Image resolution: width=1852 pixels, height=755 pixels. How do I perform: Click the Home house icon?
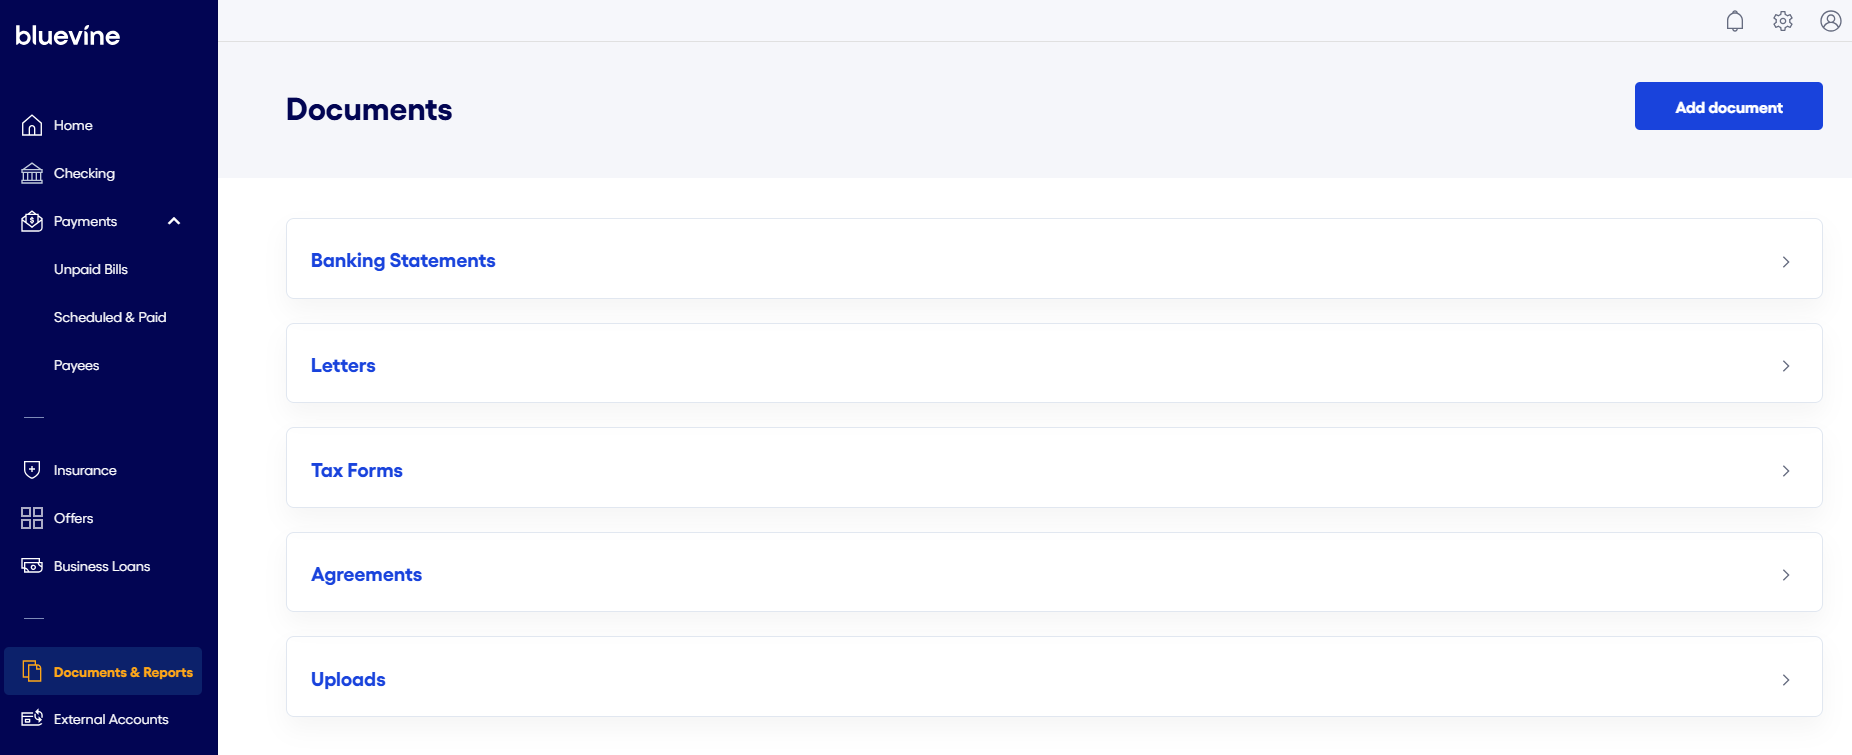[32, 125]
